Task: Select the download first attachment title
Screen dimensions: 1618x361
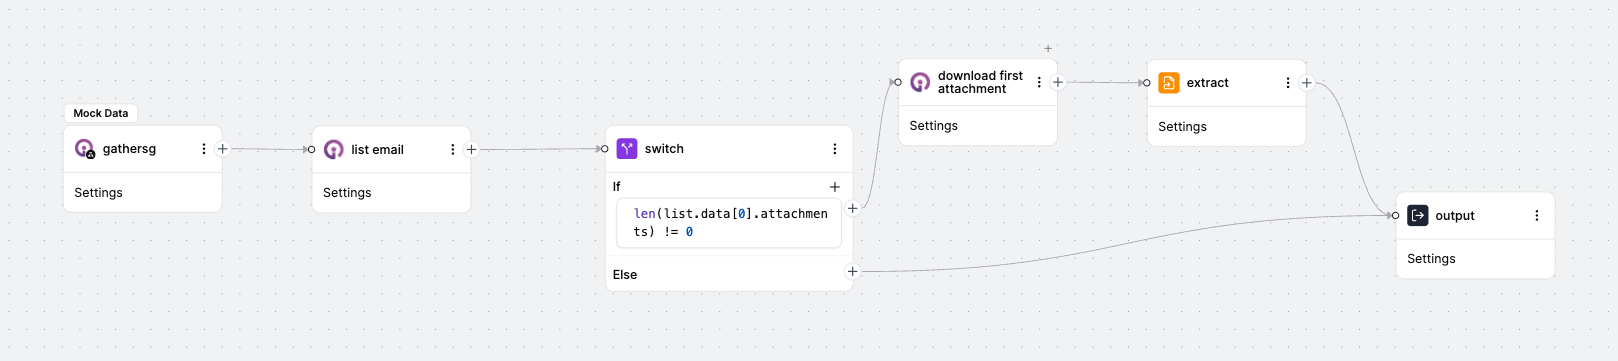Action: click(980, 82)
